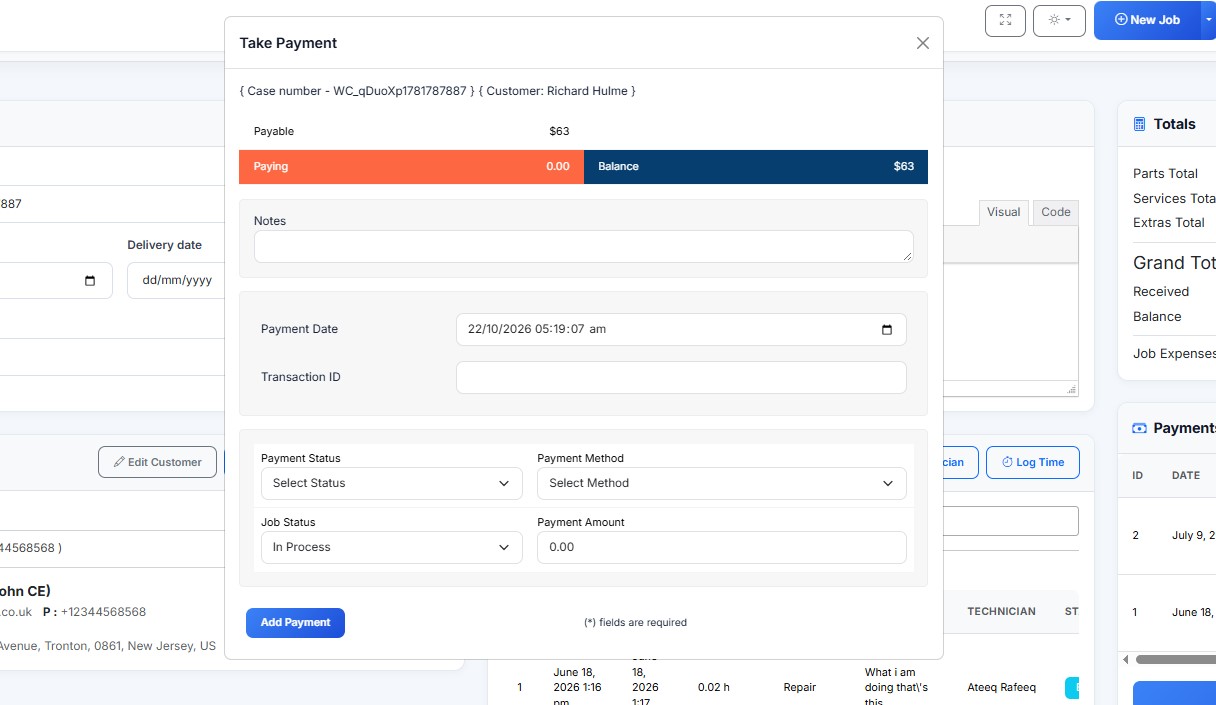Click the Delivery date field
This screenshot has width=1216, height=705.
pyautogui.click(x=175, y=280)
